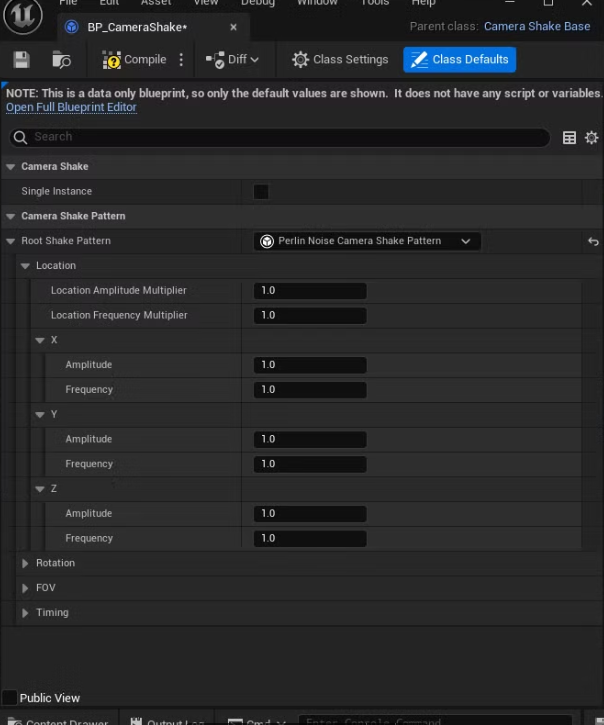Click the property matrix table icon

(x=569, y=137)
